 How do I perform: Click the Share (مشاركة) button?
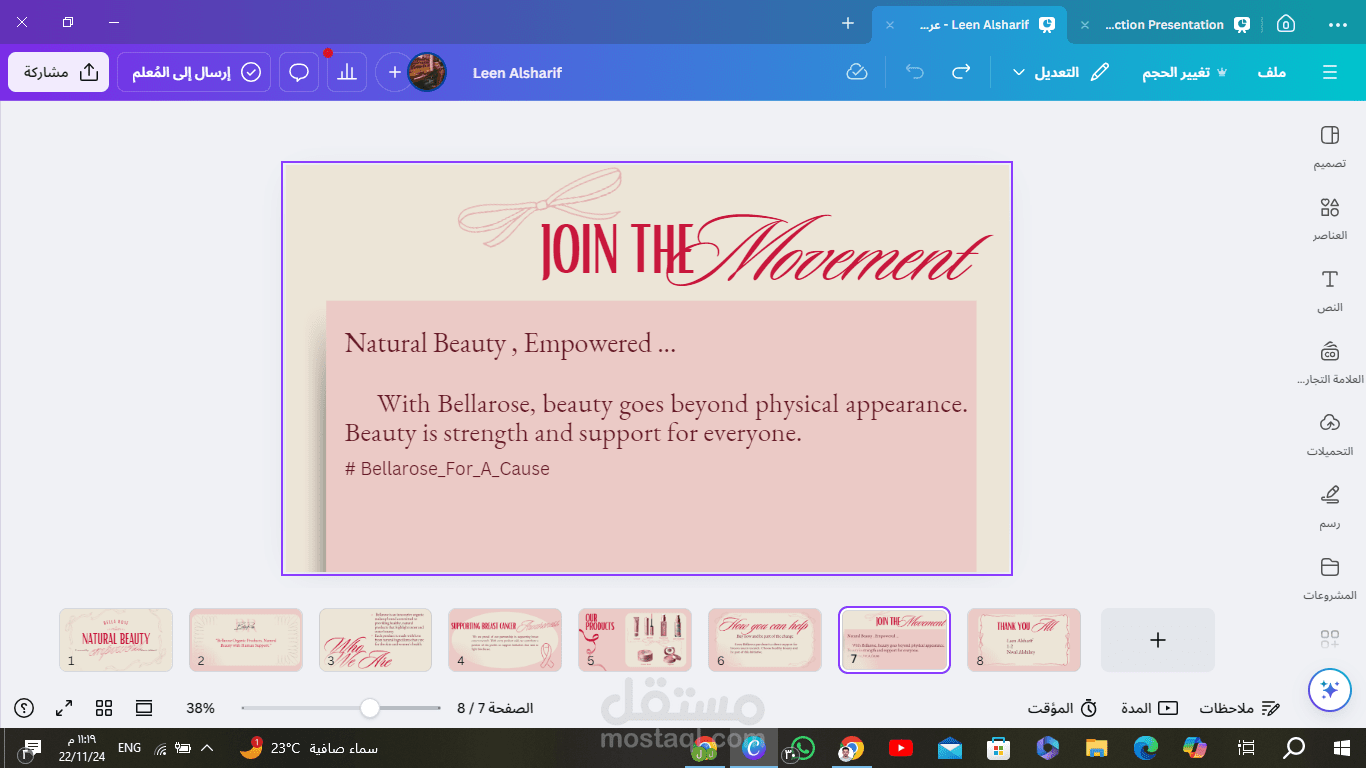click(59, 72)
